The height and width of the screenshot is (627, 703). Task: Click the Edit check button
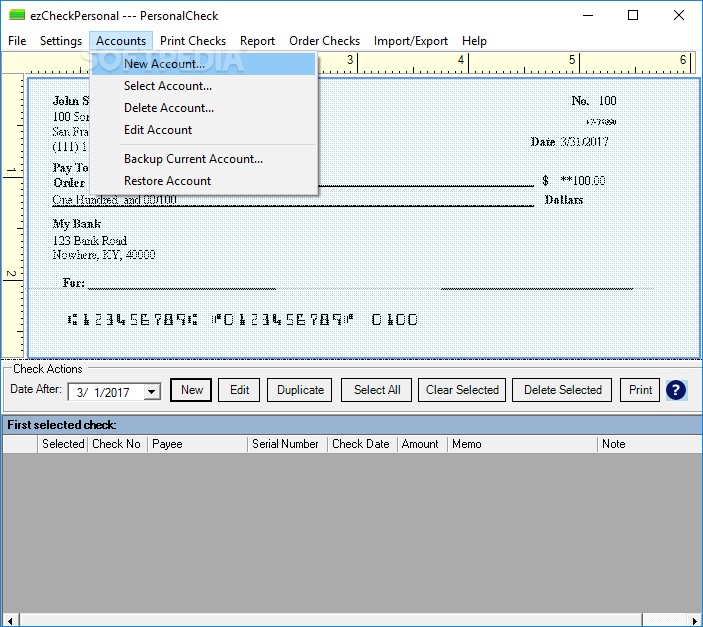coord(239,390)
